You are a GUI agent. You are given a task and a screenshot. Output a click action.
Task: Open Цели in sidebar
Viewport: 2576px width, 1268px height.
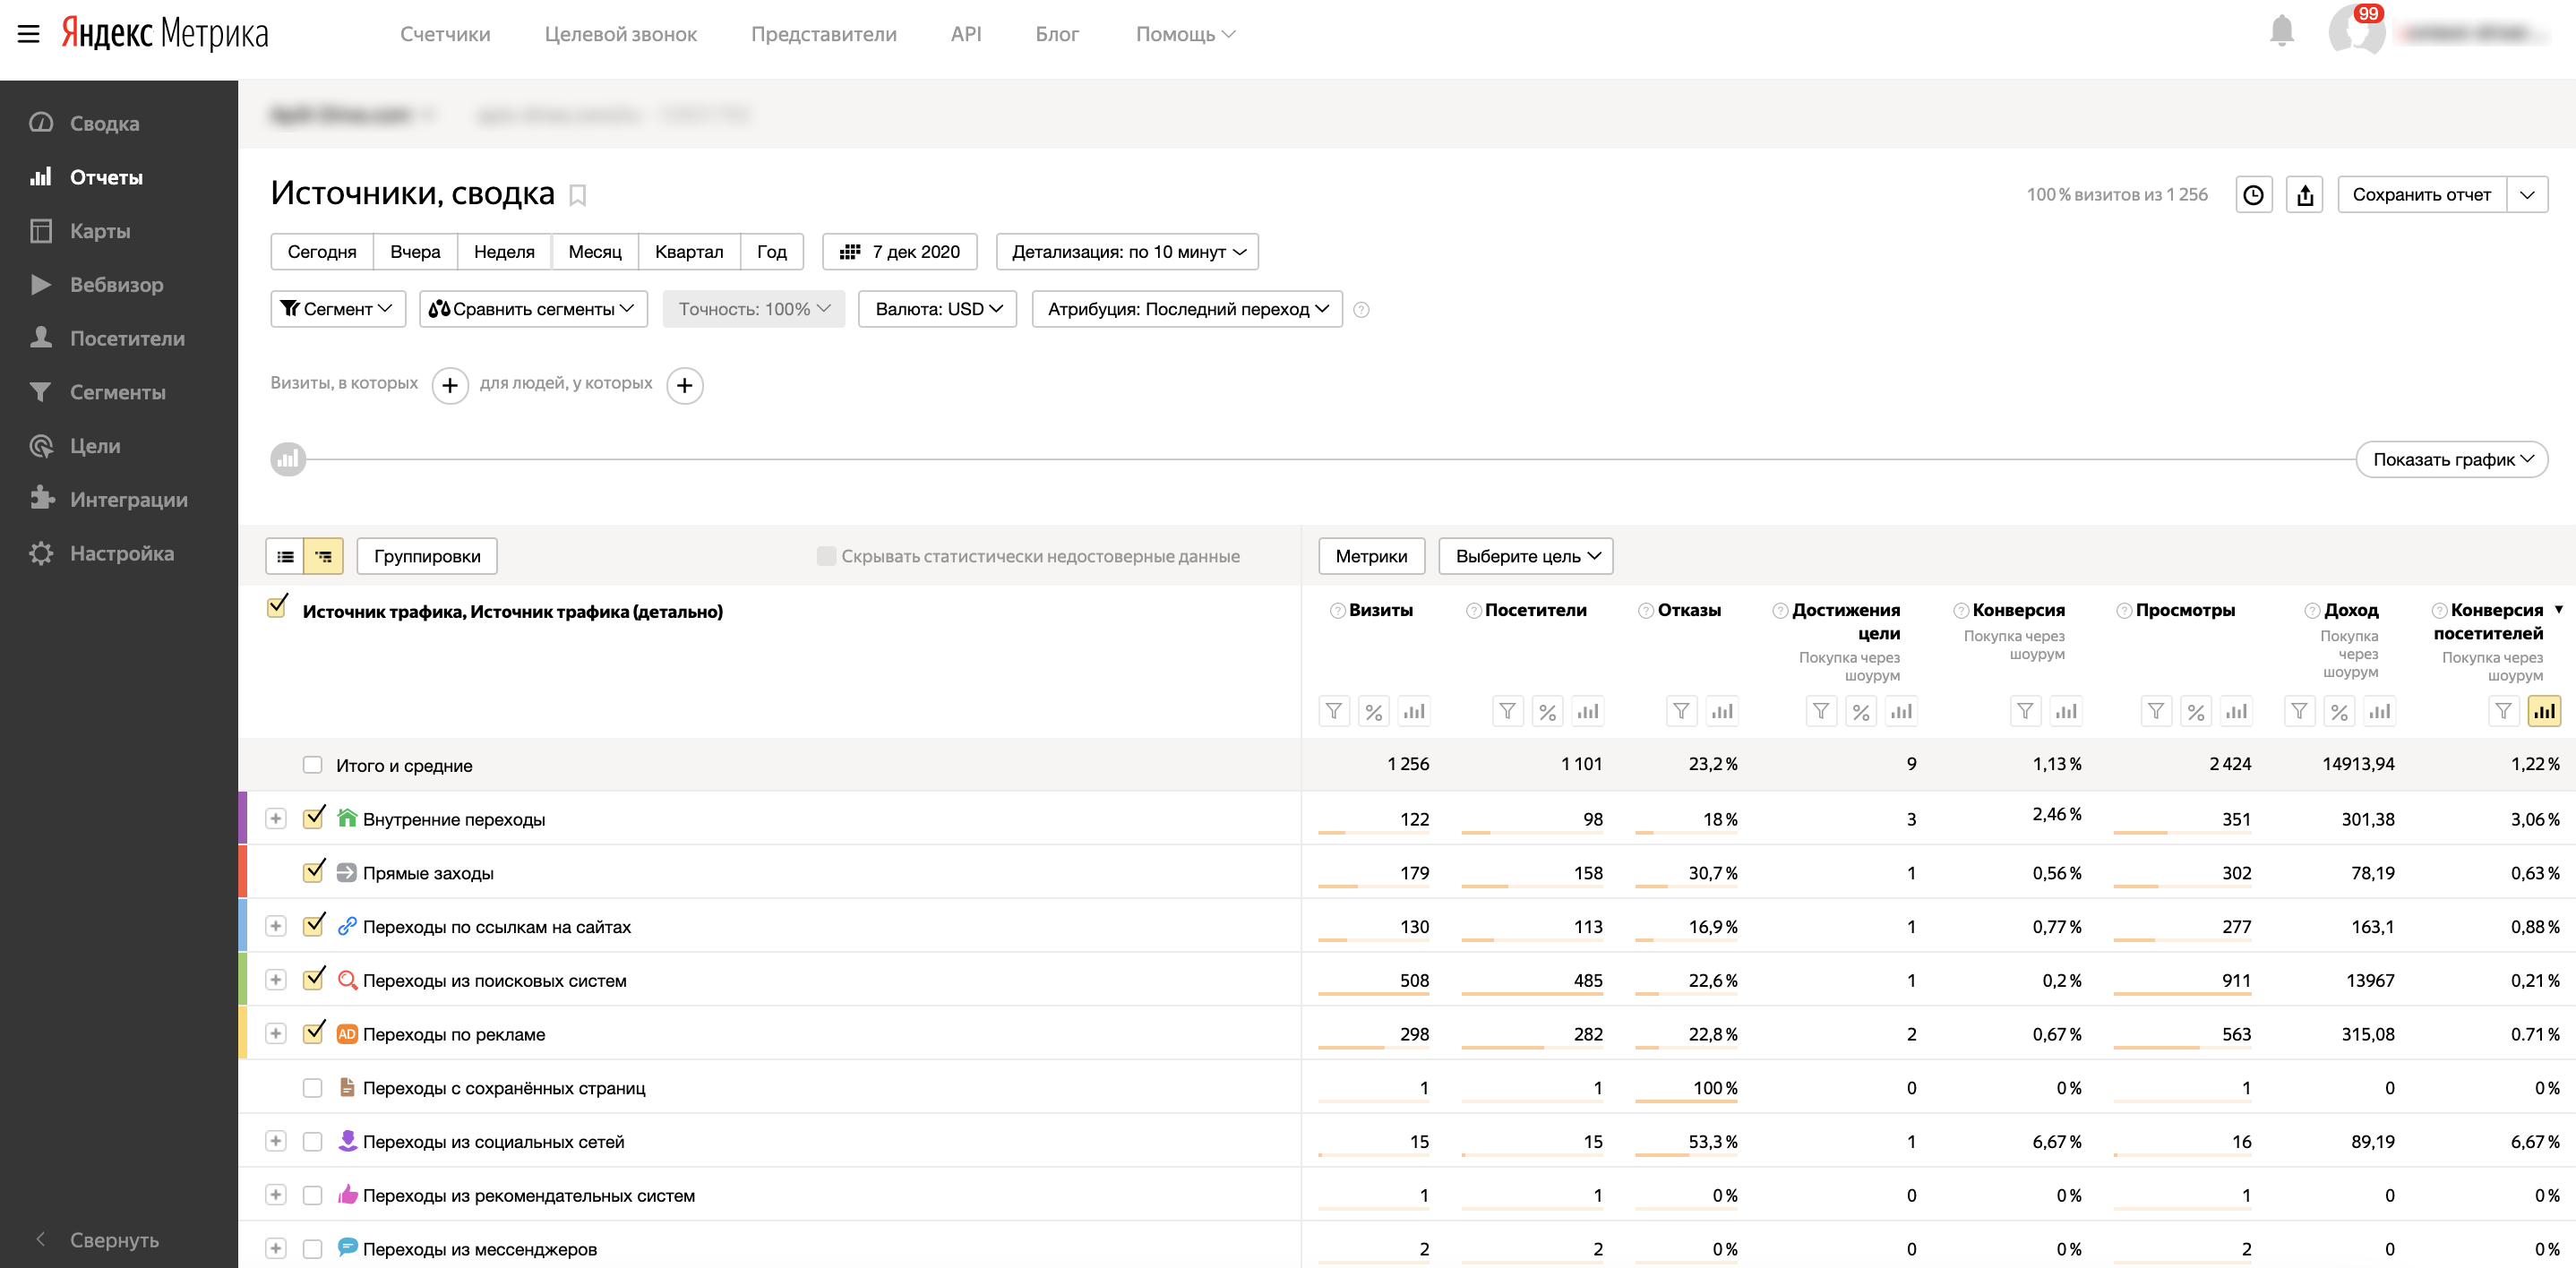click(x=95, y=446)
